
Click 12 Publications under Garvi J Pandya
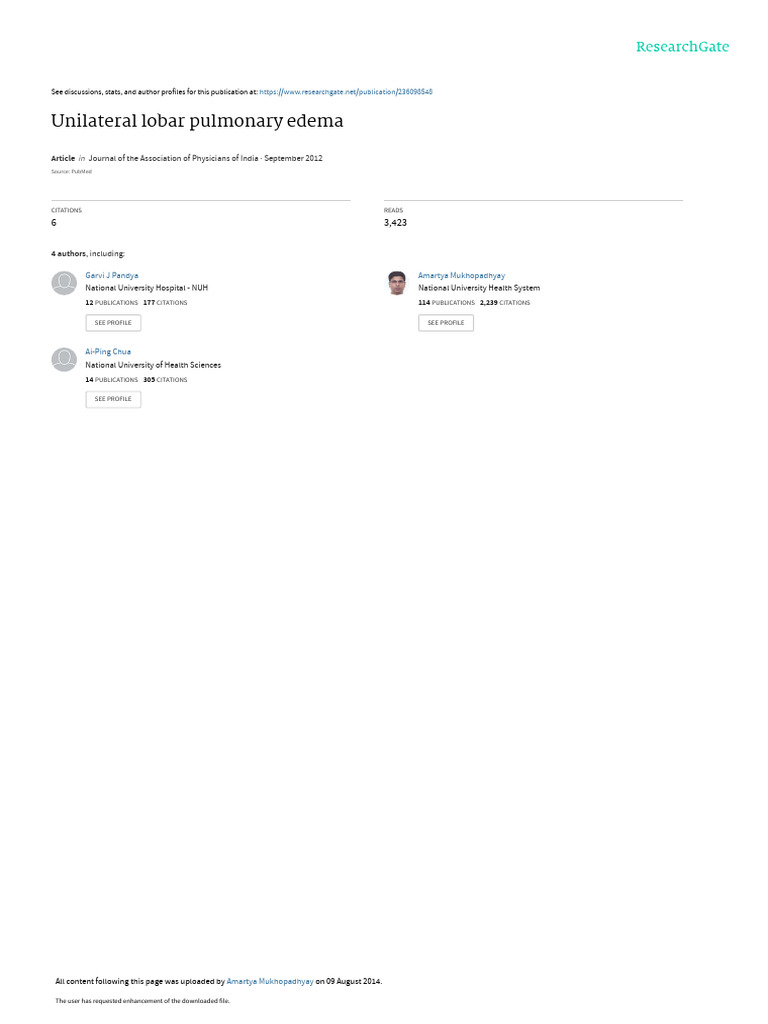point(112,303)
